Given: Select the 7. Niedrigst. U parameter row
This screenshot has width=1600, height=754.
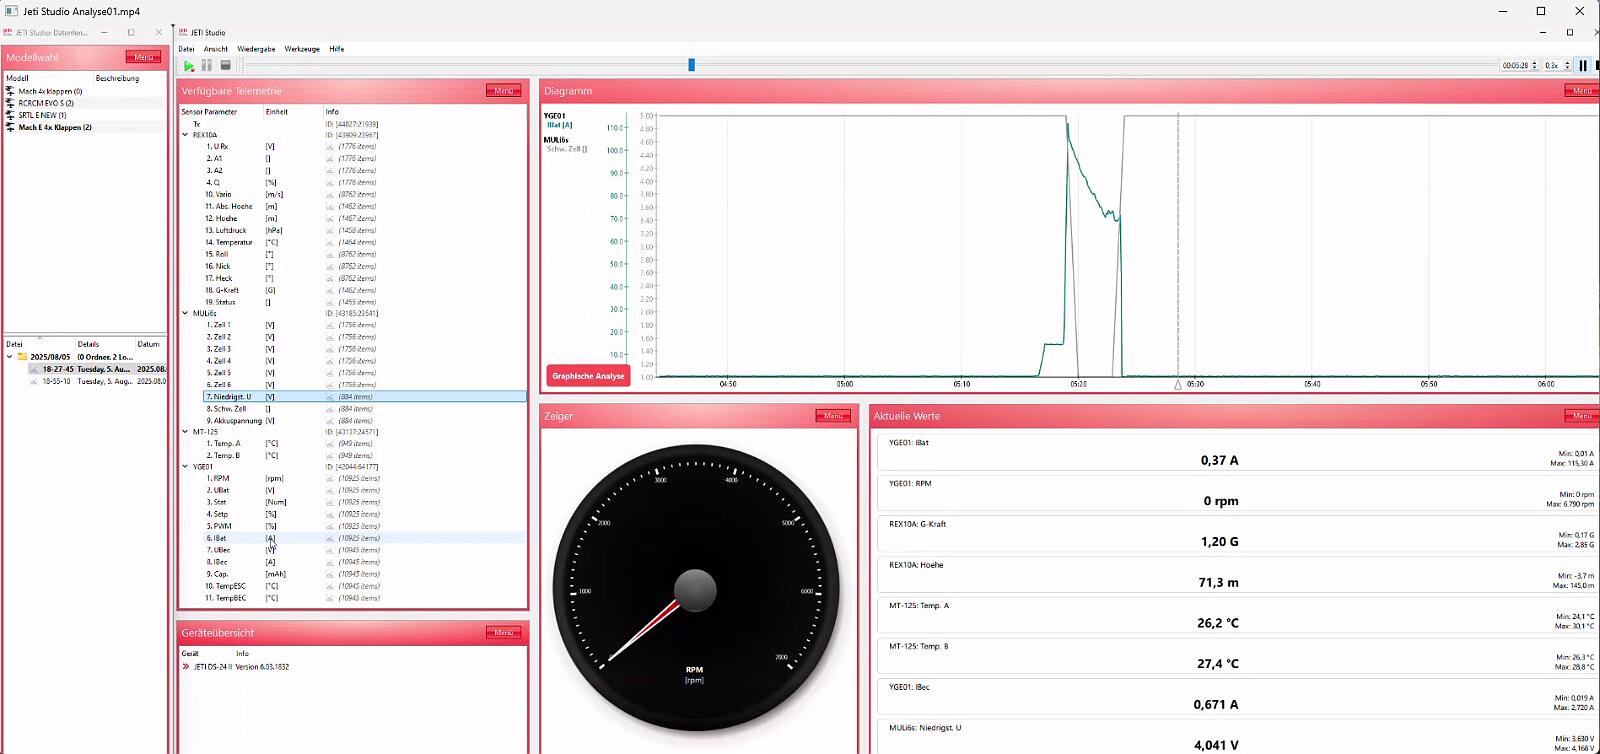Looking at the screenshot, I should 365,397.
